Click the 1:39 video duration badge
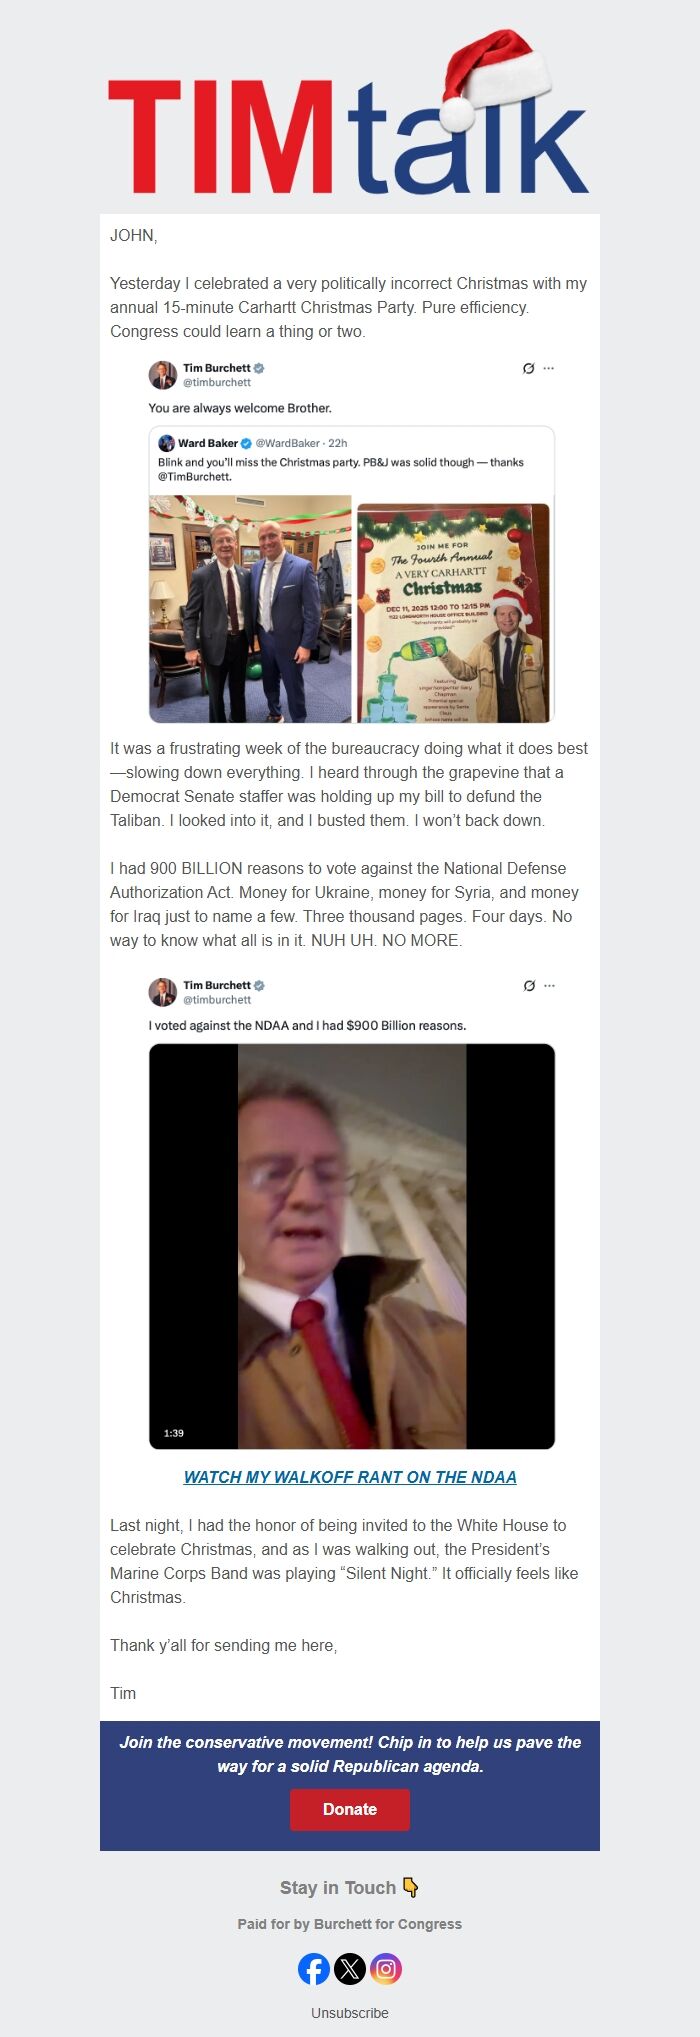The width and height of the screenshot is (700, 2037). [174, 1433]
